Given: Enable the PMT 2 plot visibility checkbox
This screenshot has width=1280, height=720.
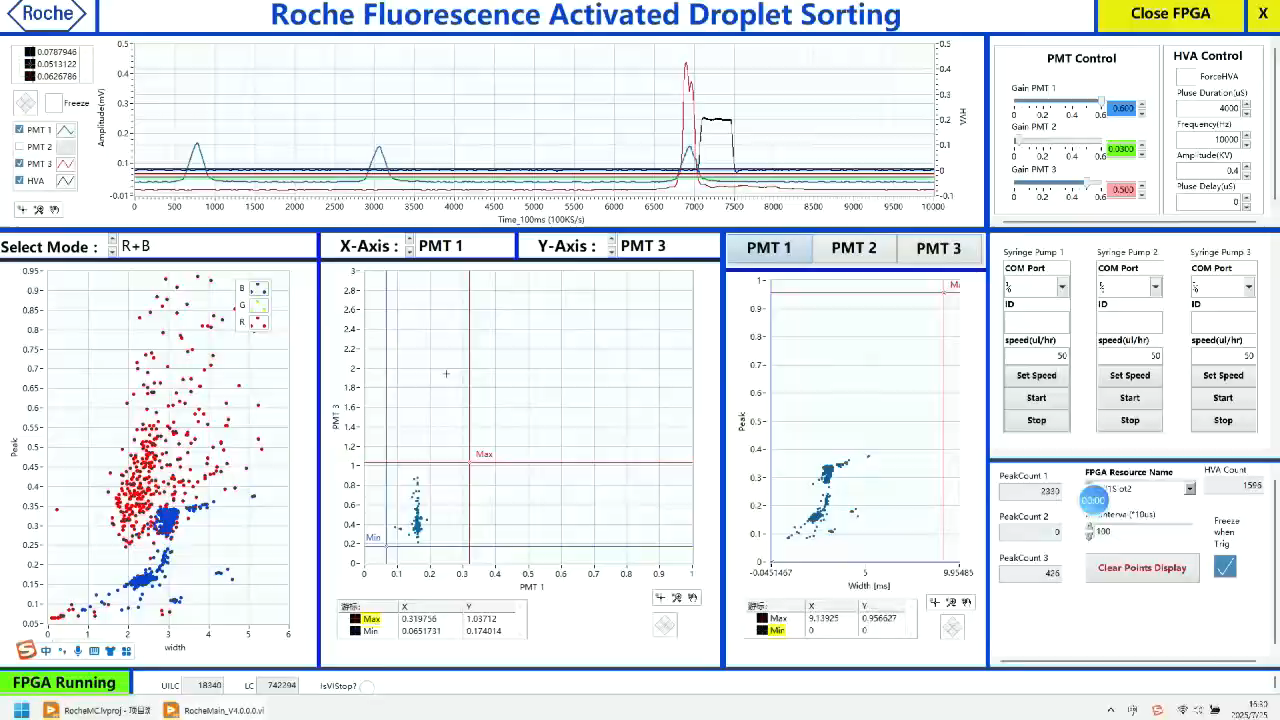Looking at the screenshot, I should 20,147.
